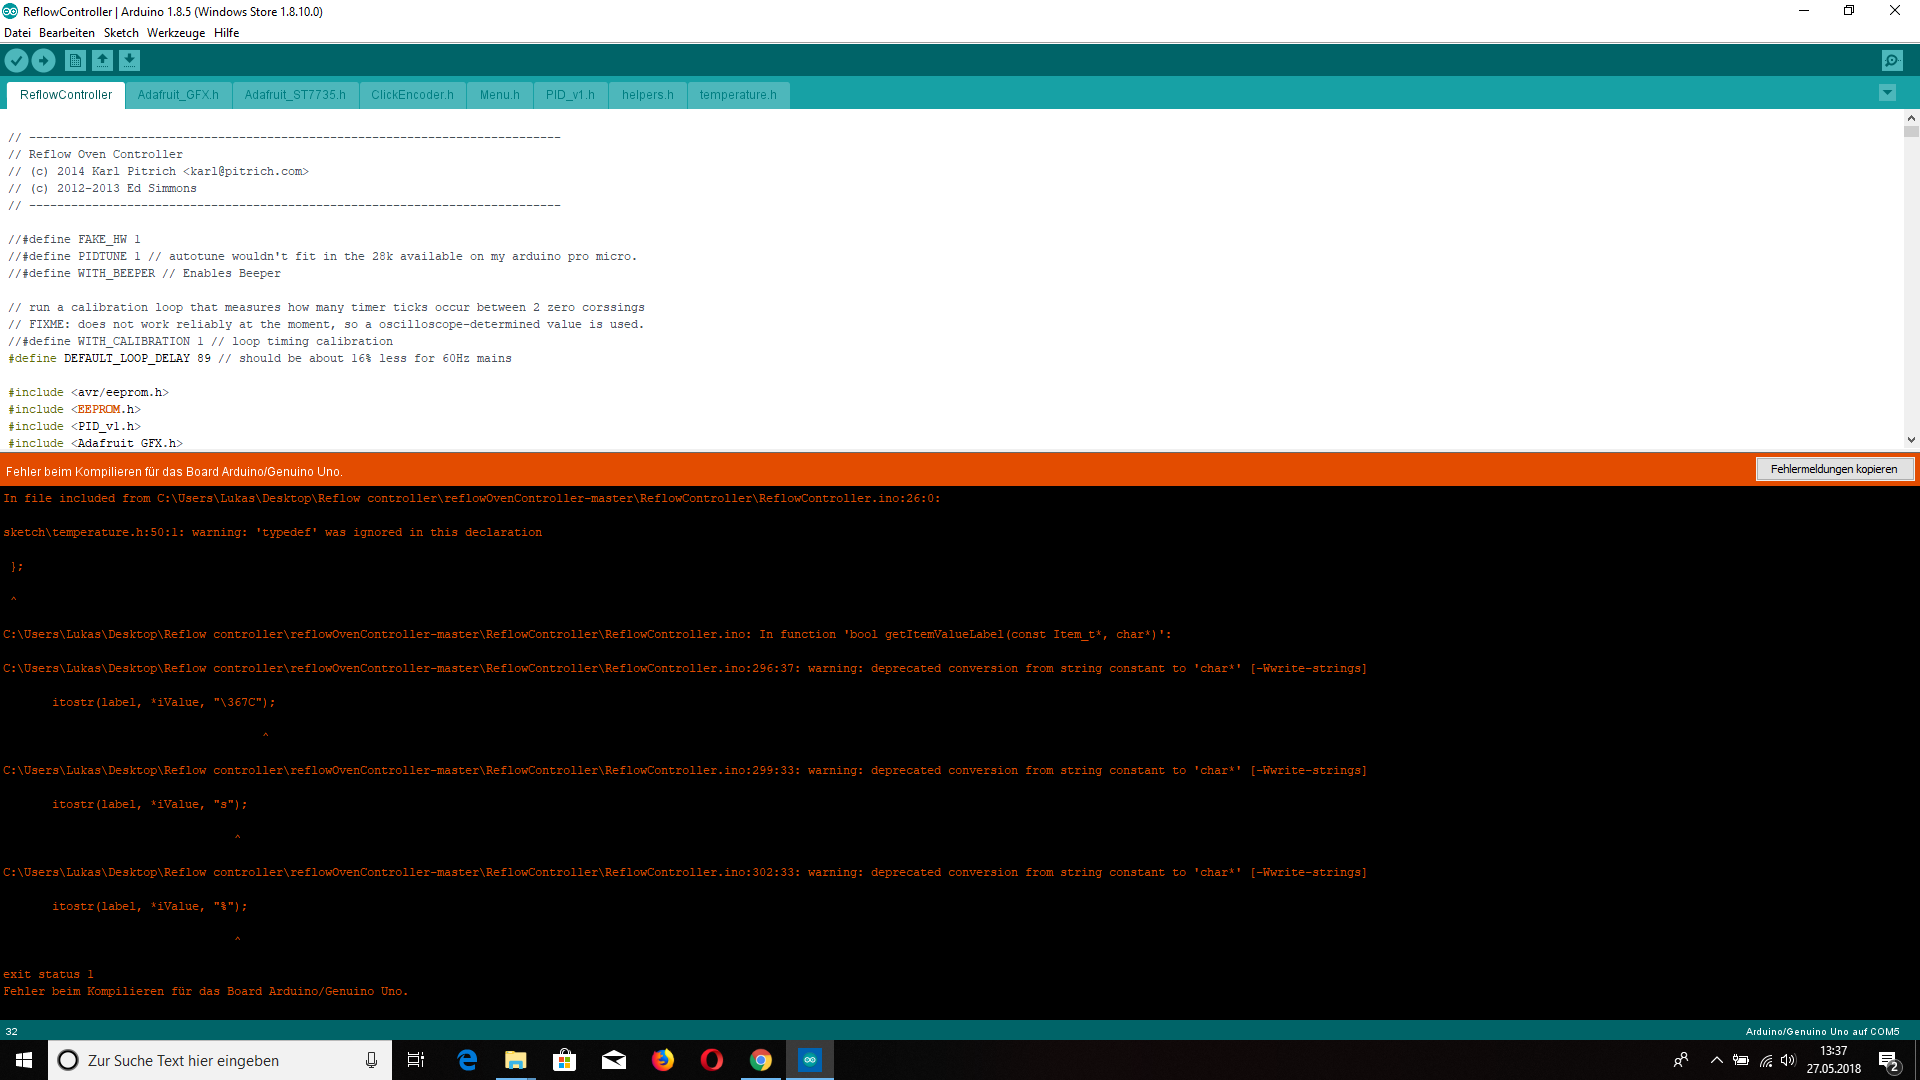Open the Hilfe menu
Viewport: 1920px width, 1080px height.
pyautogui.click(x=226, y=33)
